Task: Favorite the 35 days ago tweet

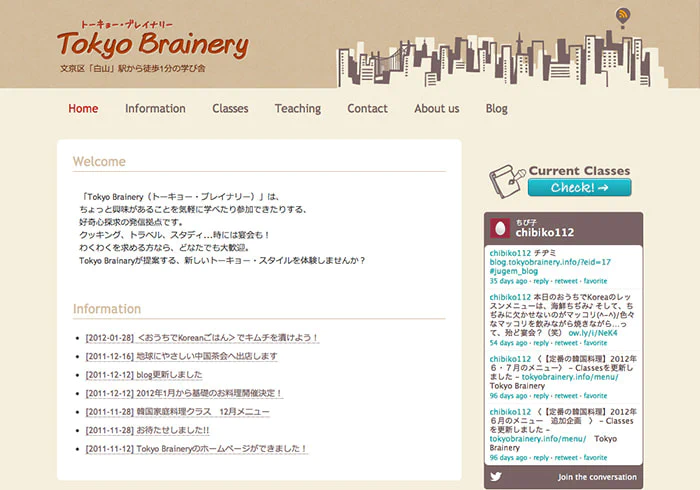Action: tap(596, 281)
